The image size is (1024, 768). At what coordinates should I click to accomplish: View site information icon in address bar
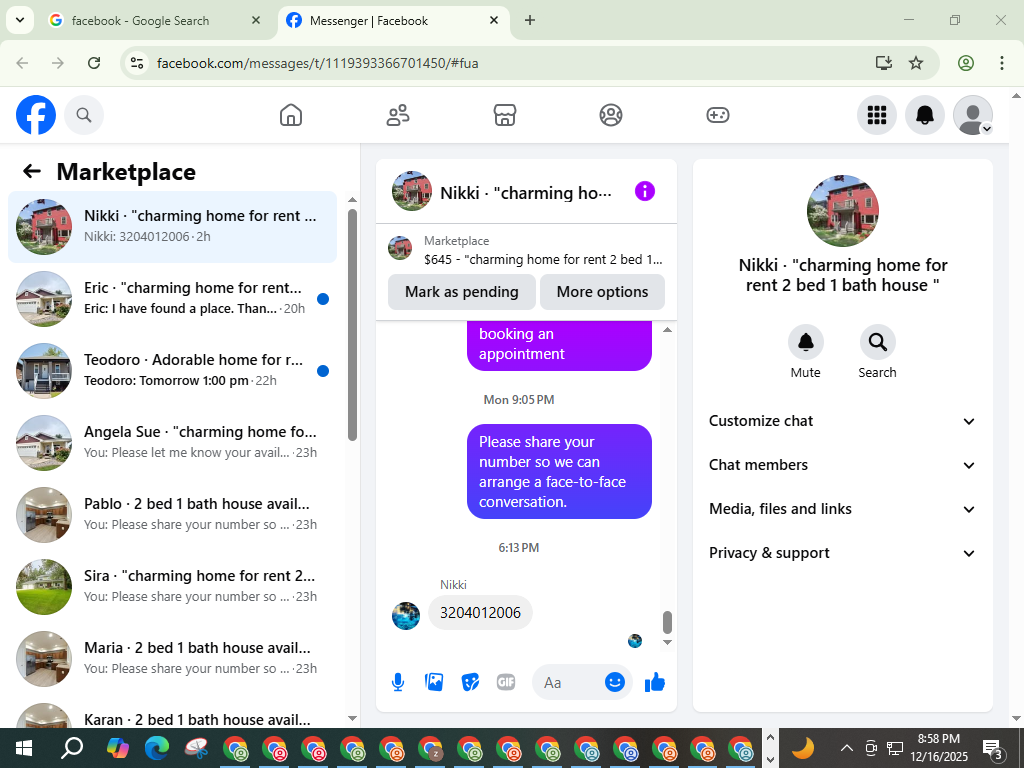coord(136,63)
